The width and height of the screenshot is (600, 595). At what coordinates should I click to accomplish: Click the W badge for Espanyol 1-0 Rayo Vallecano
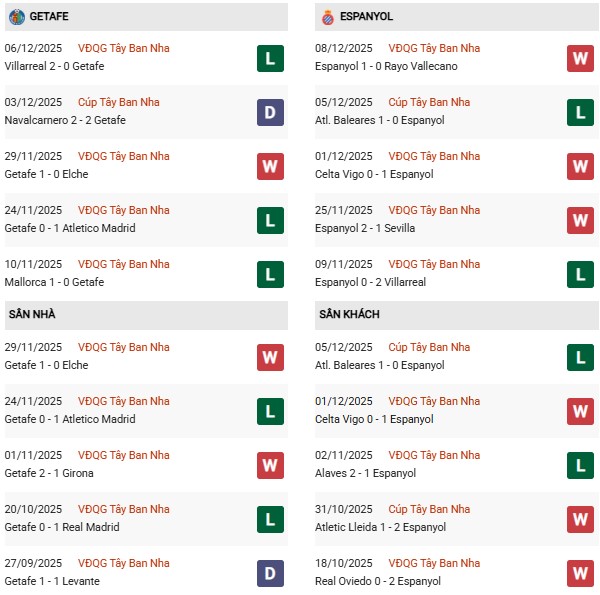click(x=580, y=58)
